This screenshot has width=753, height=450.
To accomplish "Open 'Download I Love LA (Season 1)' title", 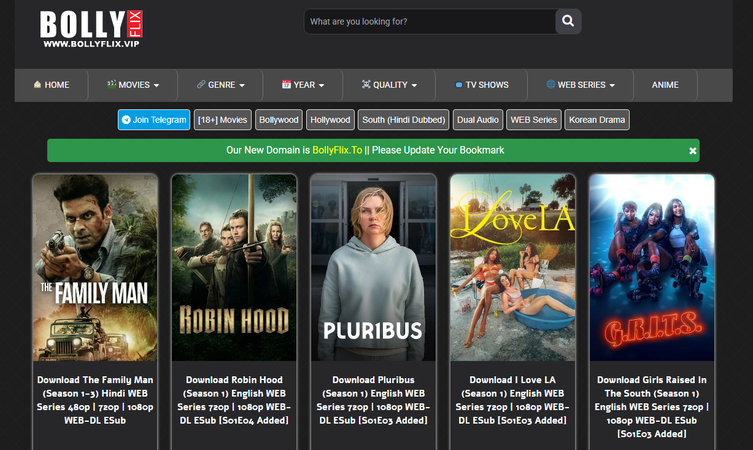I will pos(512,400).
